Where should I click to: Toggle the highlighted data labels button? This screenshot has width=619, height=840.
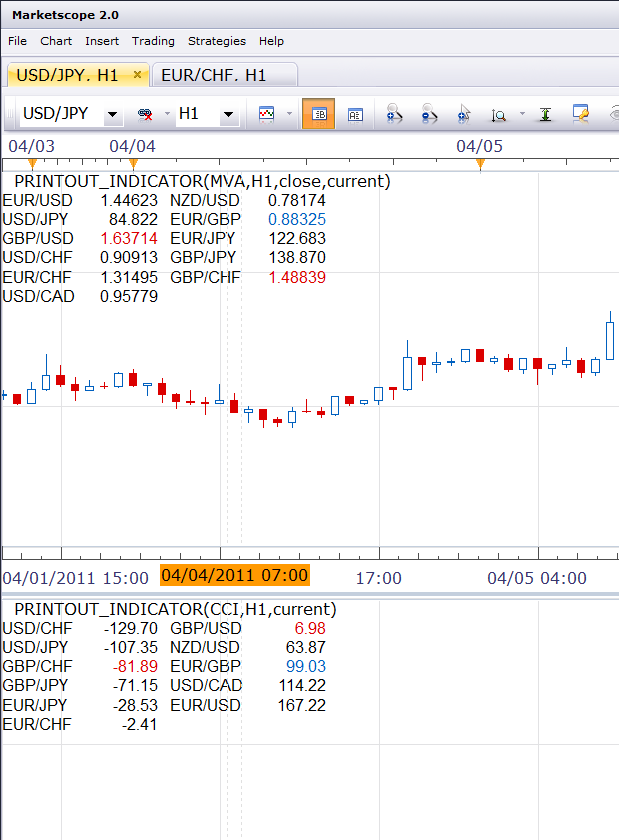point(318,114)
